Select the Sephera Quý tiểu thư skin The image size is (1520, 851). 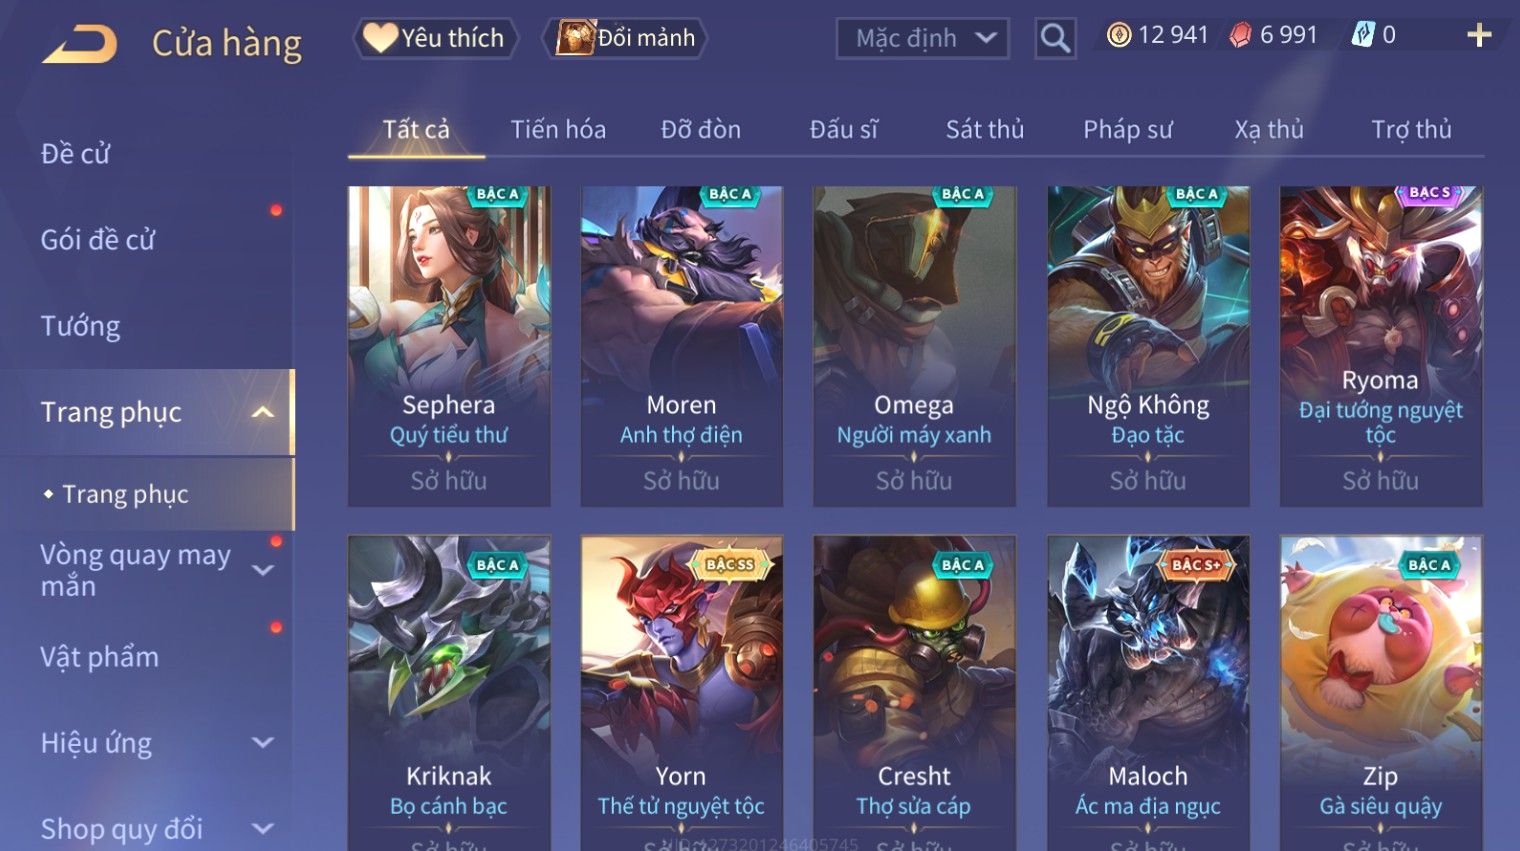pos(449,346)
